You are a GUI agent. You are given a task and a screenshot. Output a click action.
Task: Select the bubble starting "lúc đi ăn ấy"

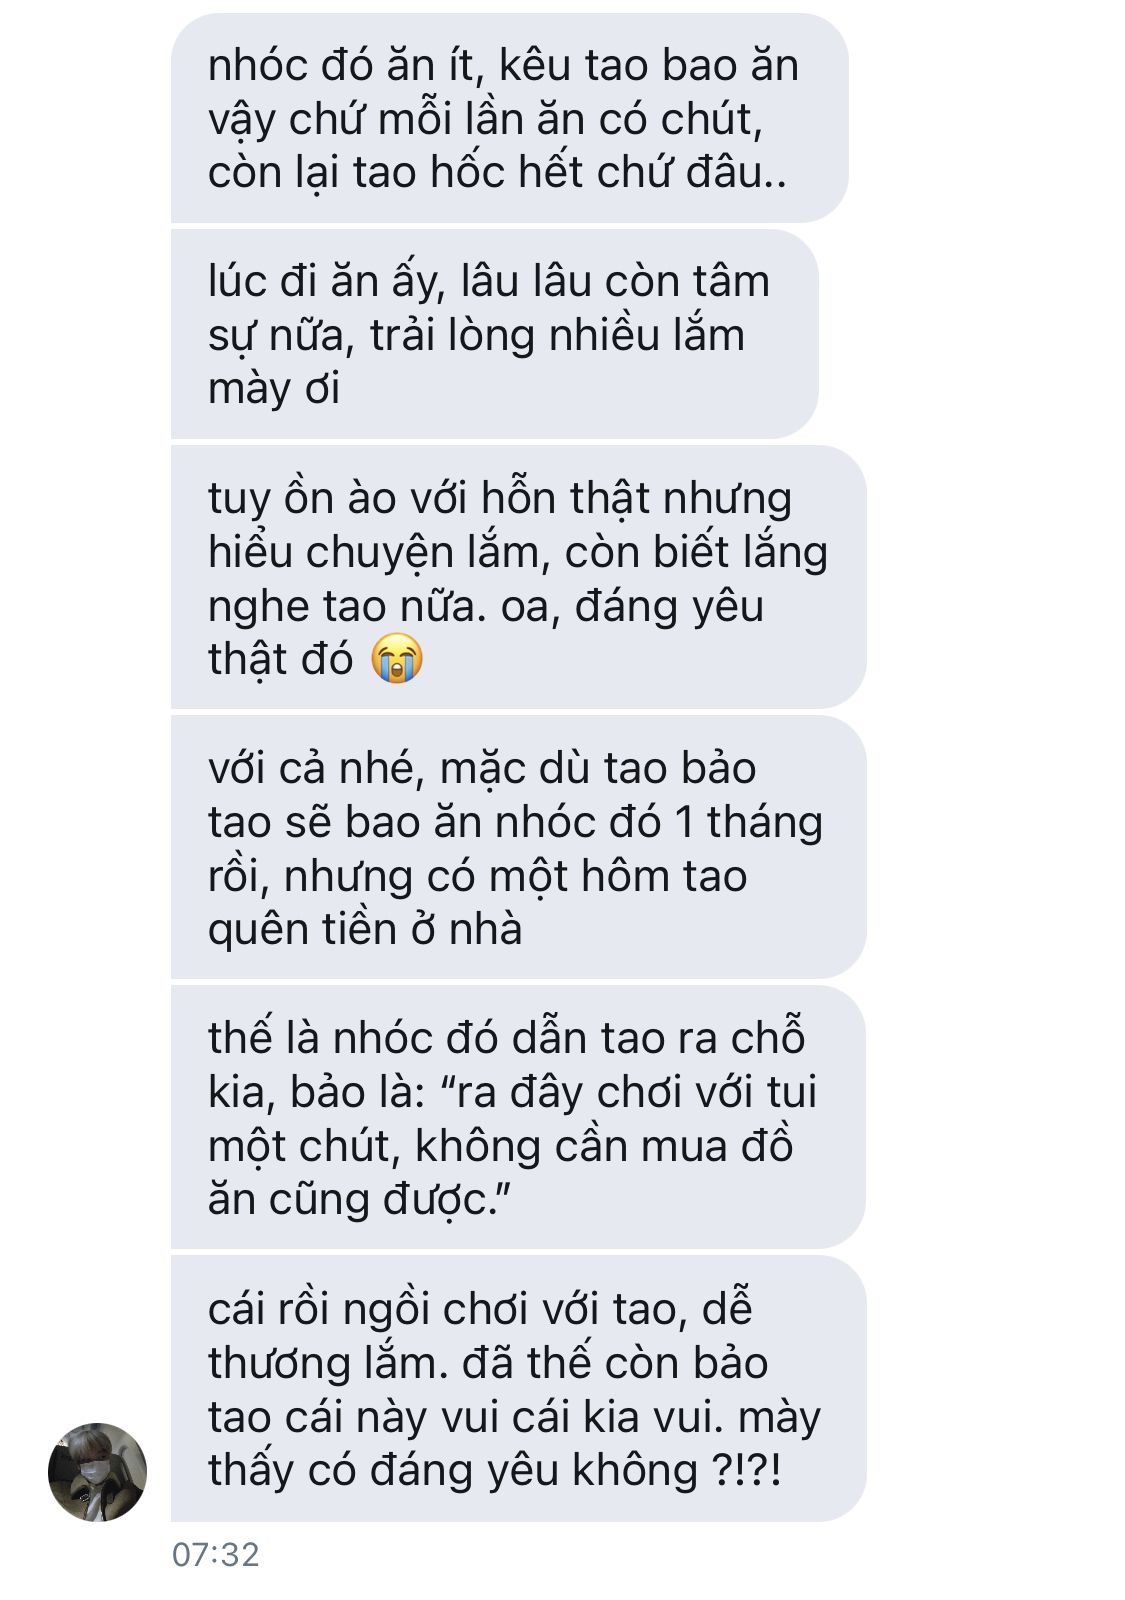click(x=495, y=334)
